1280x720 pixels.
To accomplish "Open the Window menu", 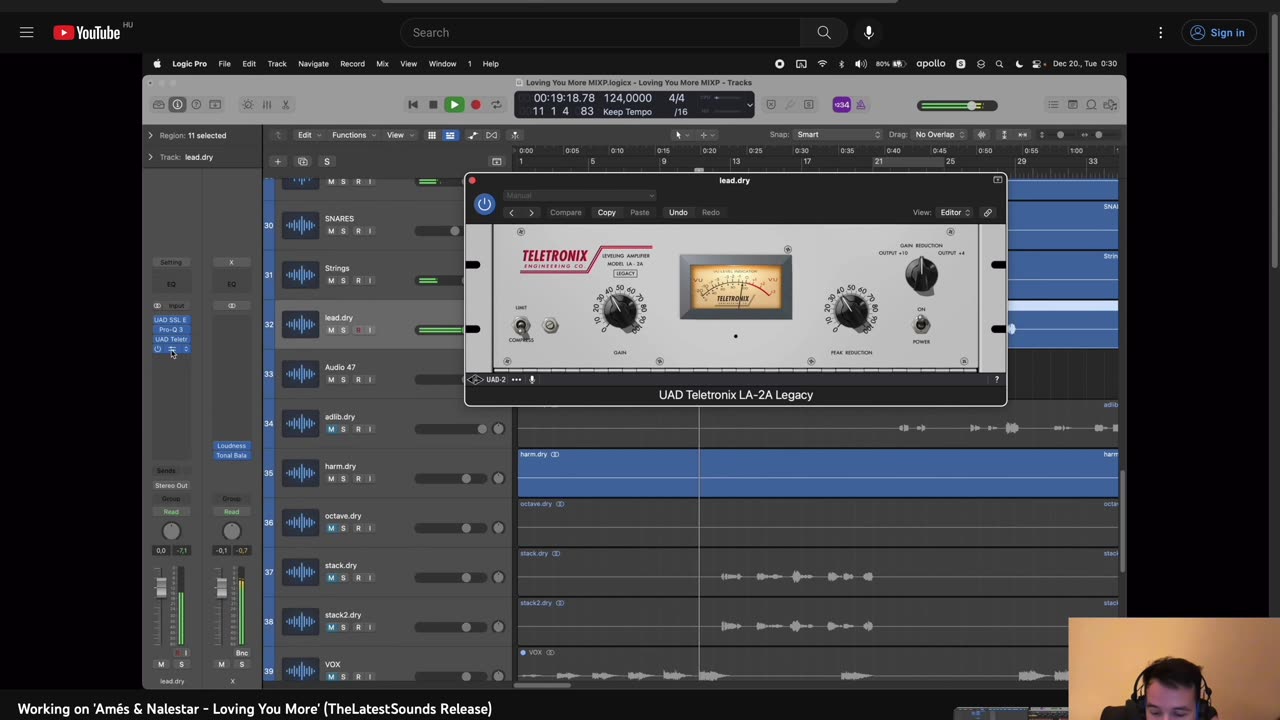I will (x=442, y=64).
